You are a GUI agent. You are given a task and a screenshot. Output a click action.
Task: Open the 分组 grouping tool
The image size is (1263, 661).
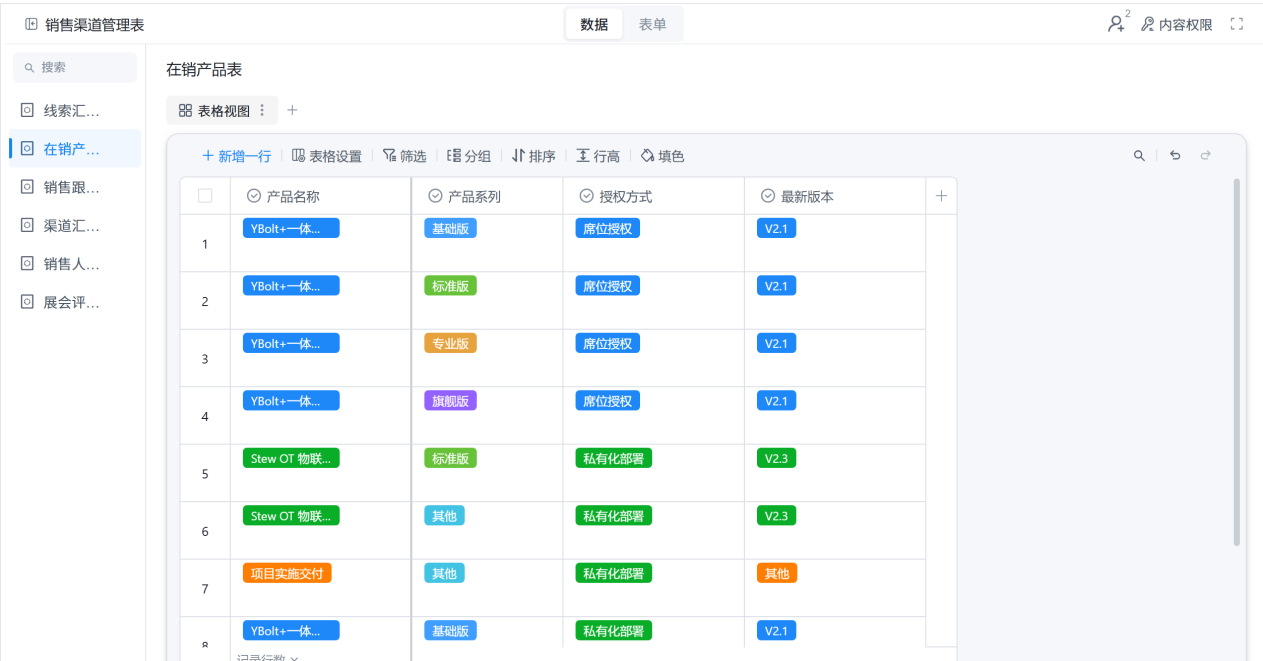point(468,156)
